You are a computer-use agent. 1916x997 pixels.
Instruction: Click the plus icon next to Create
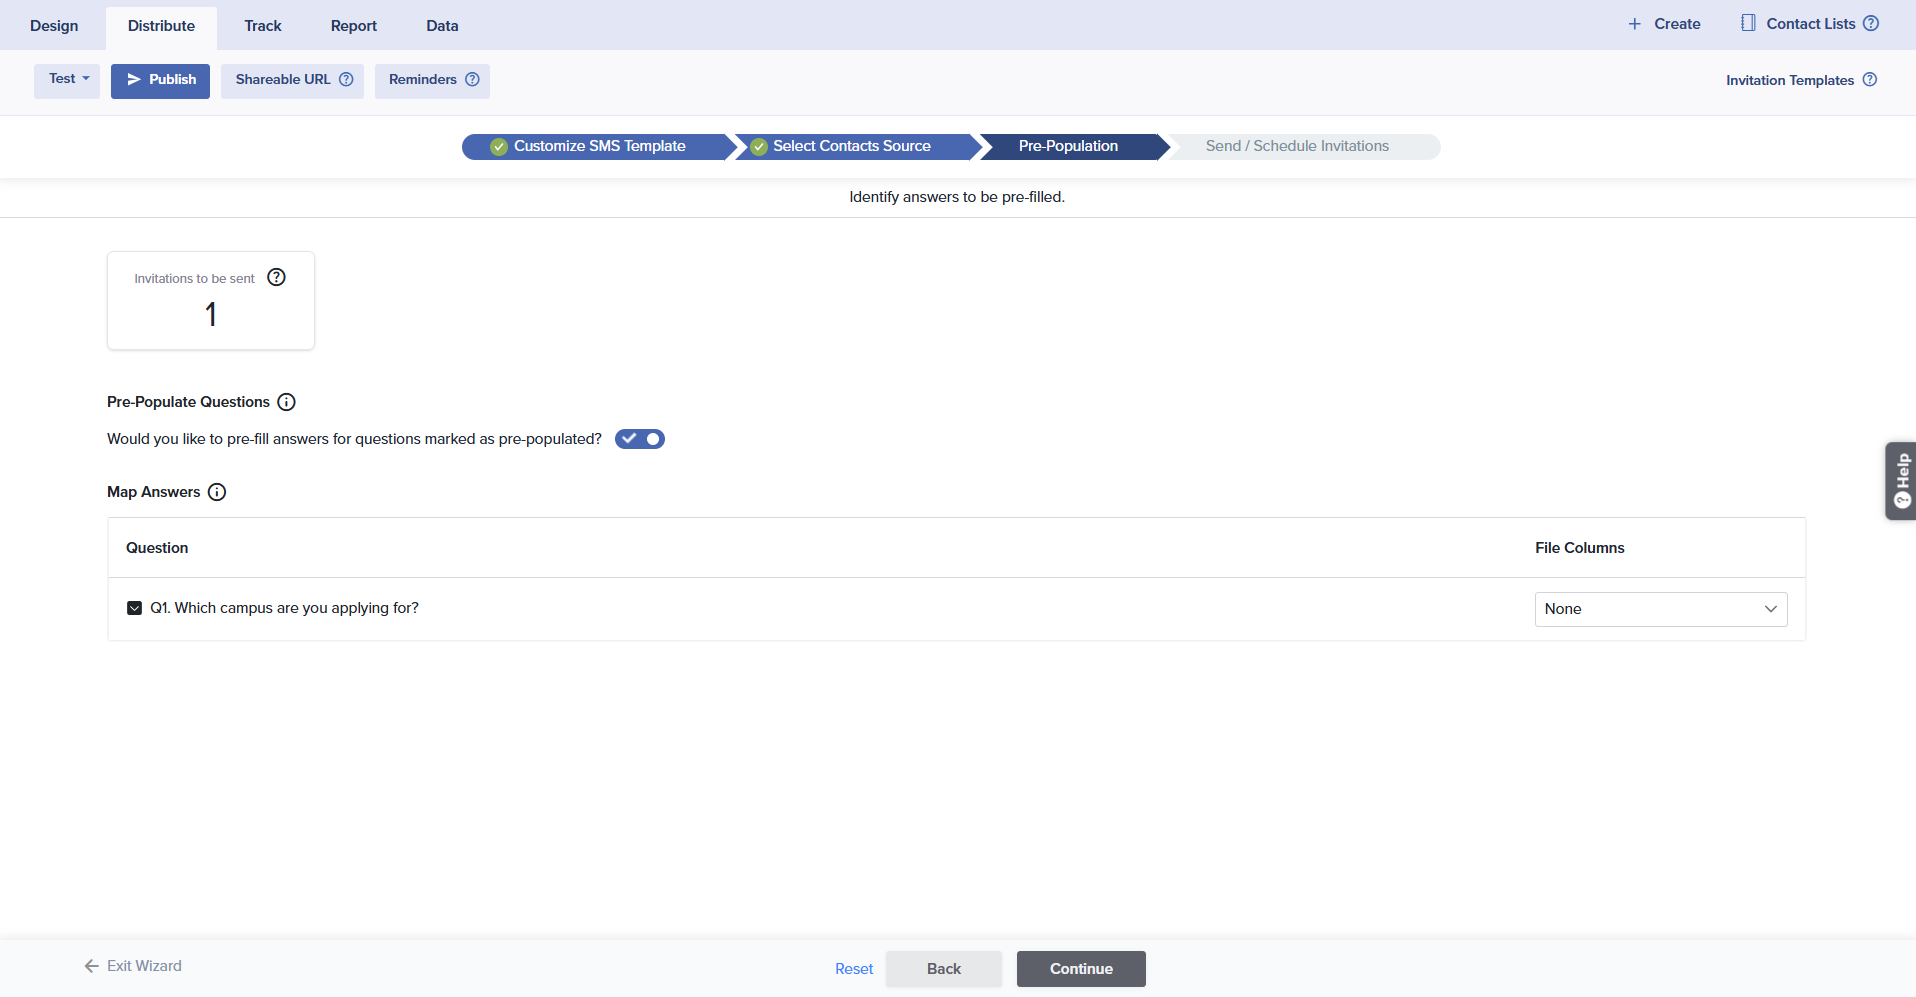(x=1634, y=24)
